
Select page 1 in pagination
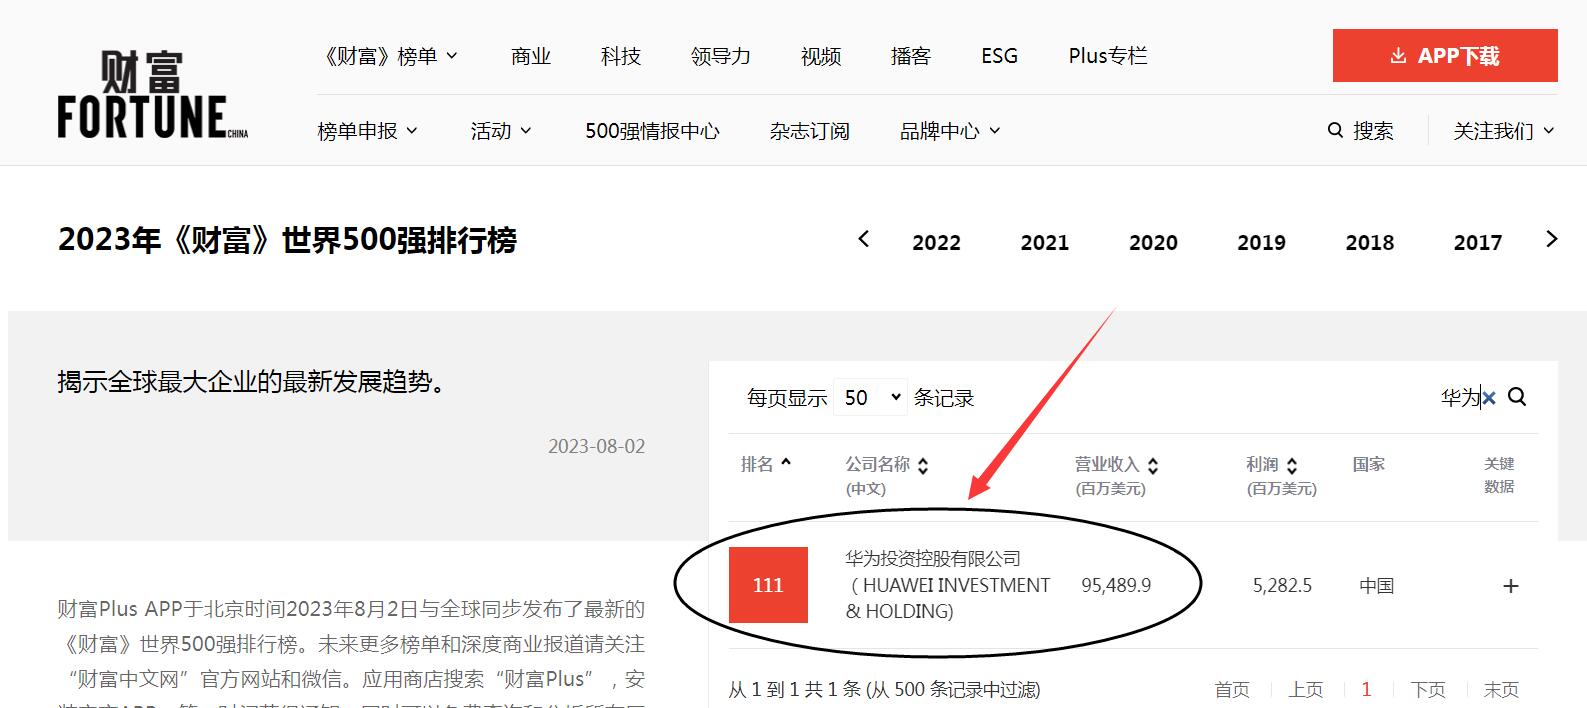1366,689
